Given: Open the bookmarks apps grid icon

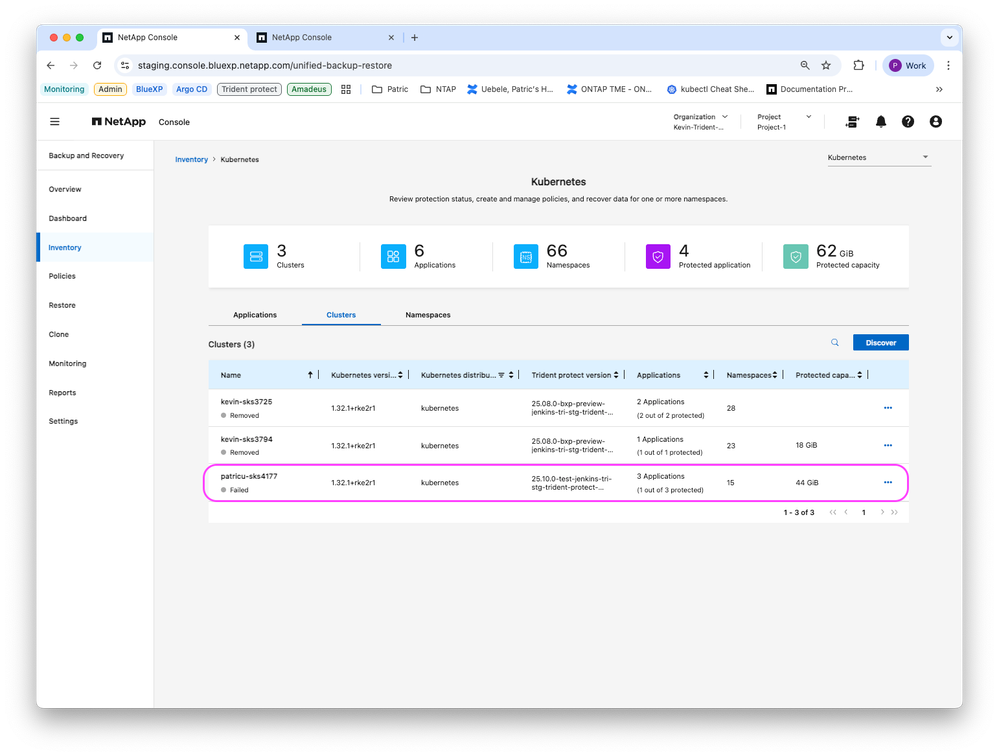Looking at the screenshot, I should click(x=346, y=89).
